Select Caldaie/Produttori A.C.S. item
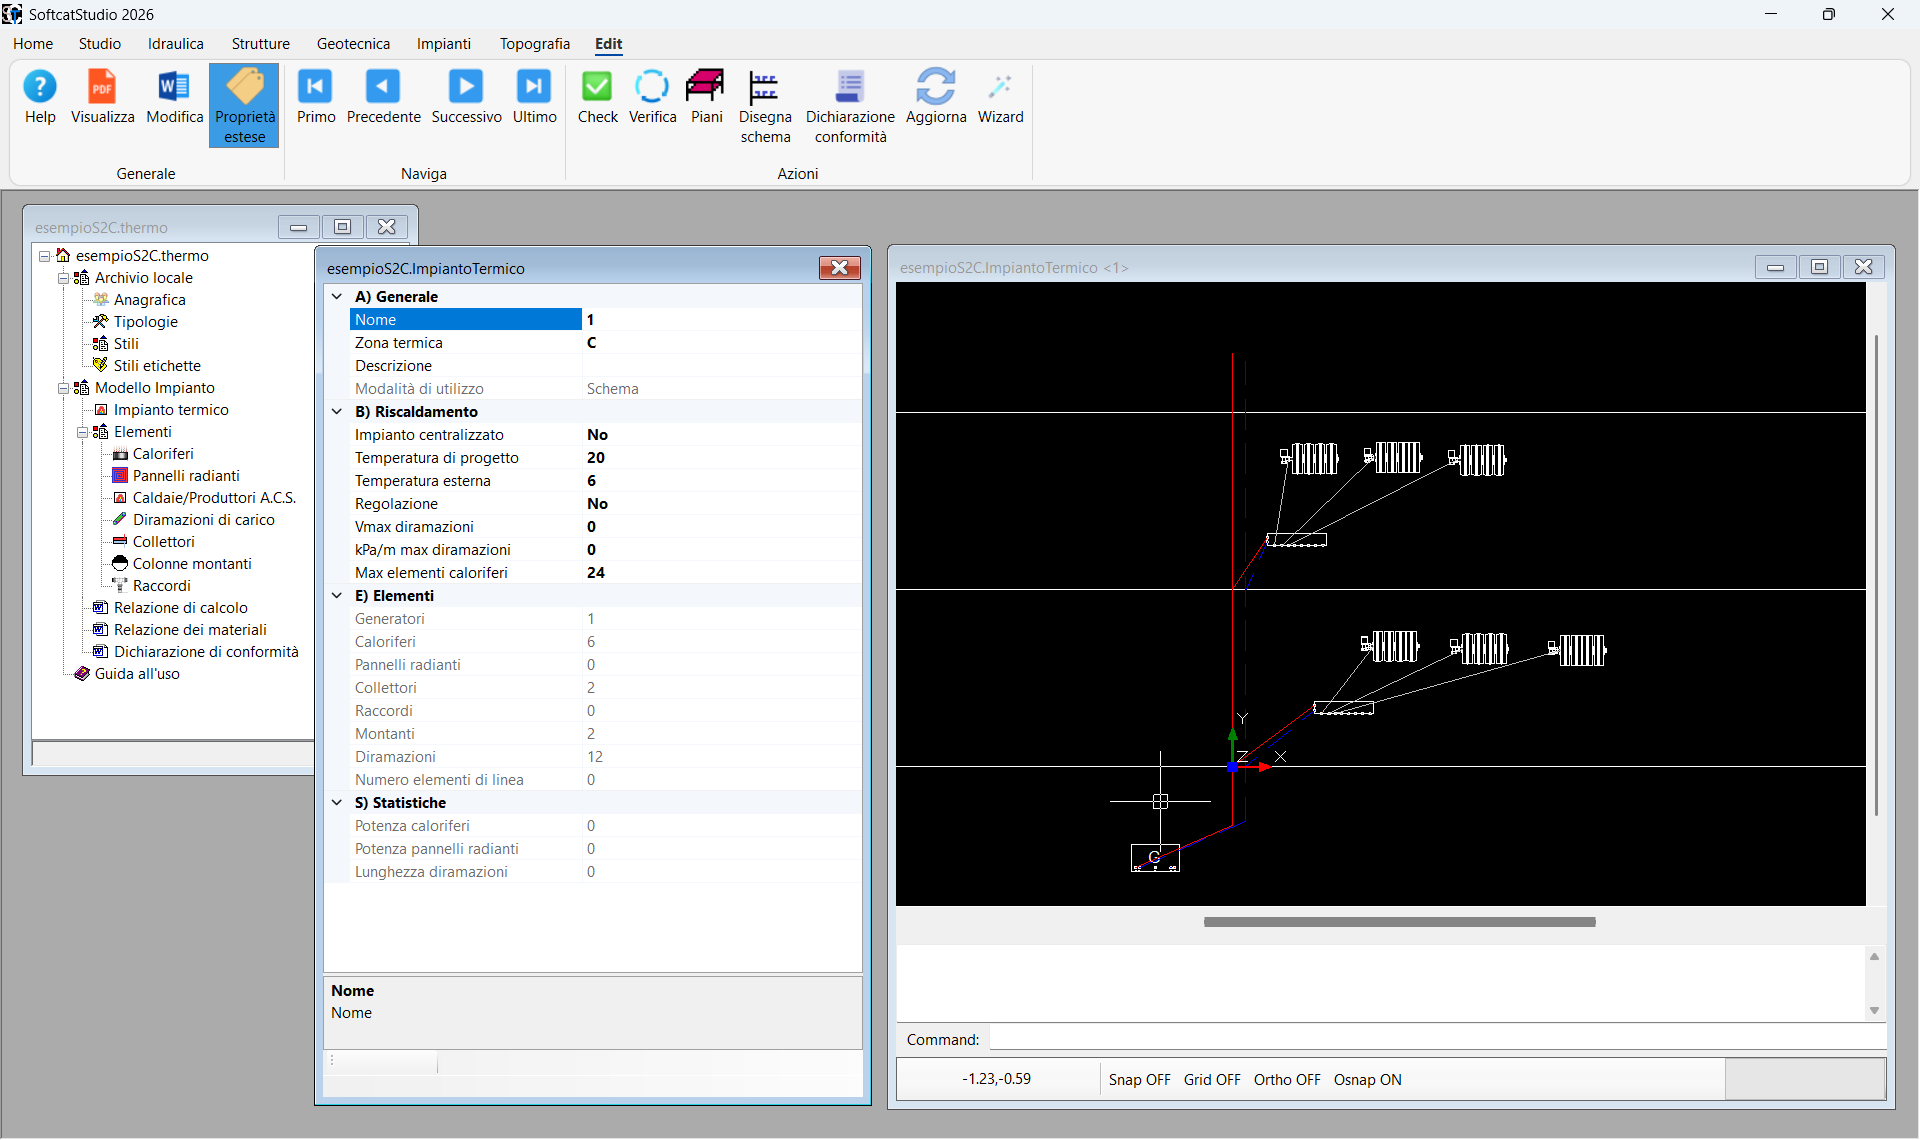This screenshot has height=1140, width=1920. click(x=214, y=498)
